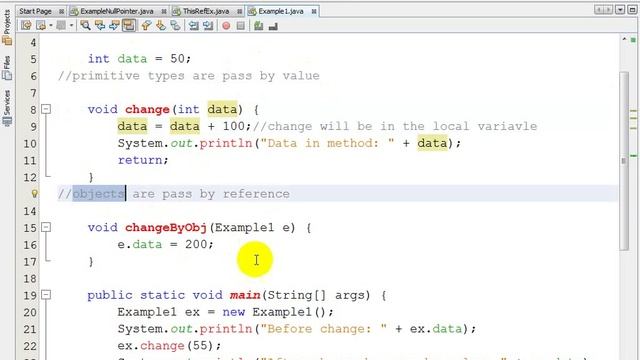Click green status square in error stripe

pyautogui.click(x=633, y=40)
